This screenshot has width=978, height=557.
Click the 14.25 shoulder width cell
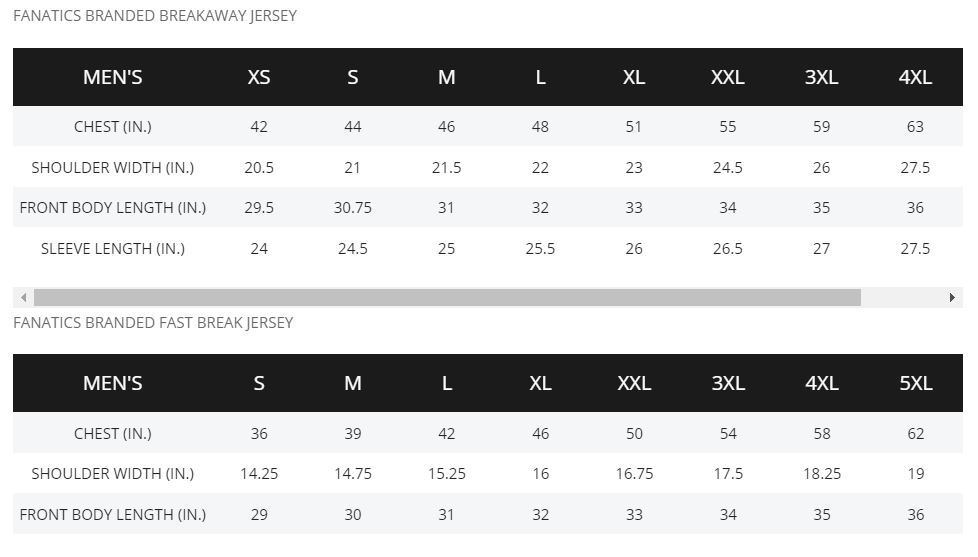pos(259,474)
